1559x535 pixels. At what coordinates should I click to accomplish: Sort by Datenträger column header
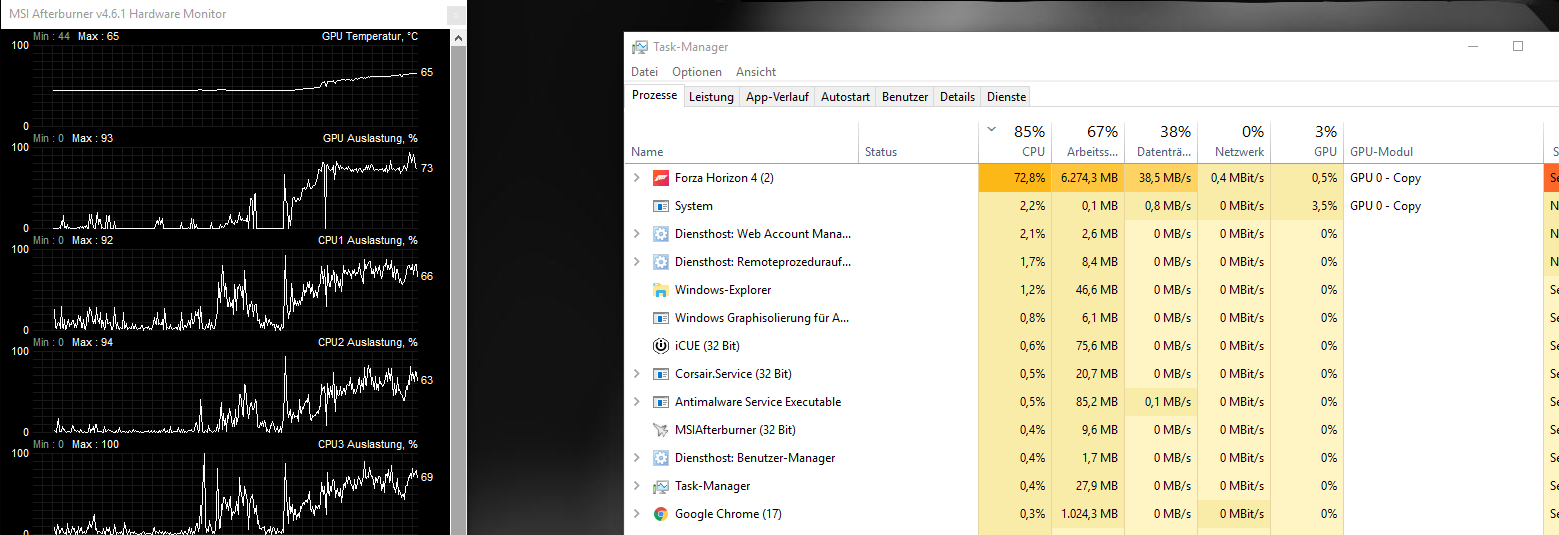tap(1161, 141)
